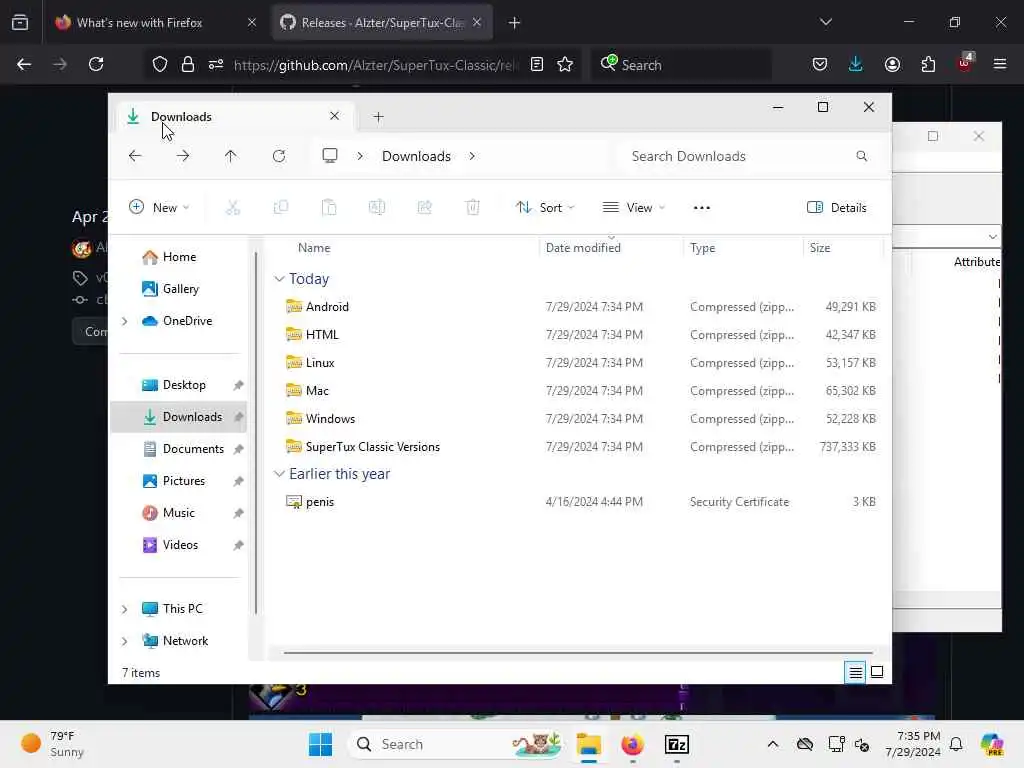Select the Android zip file
This screenshot has width=1024, height=768.
click(x=578, y=306)
